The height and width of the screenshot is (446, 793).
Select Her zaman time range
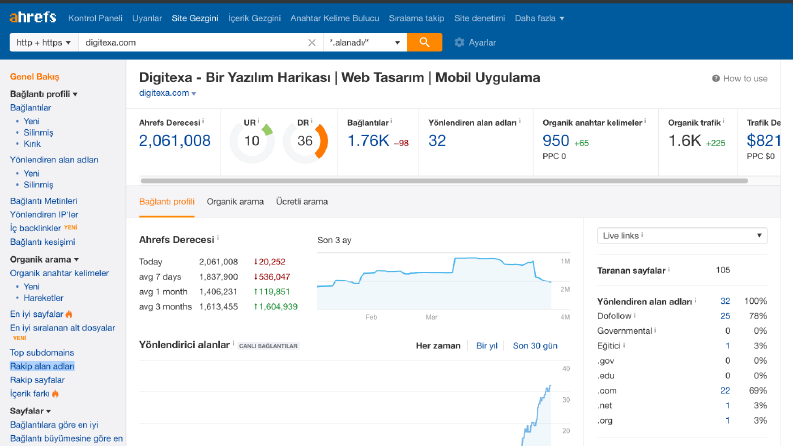(x=438, y=346)
